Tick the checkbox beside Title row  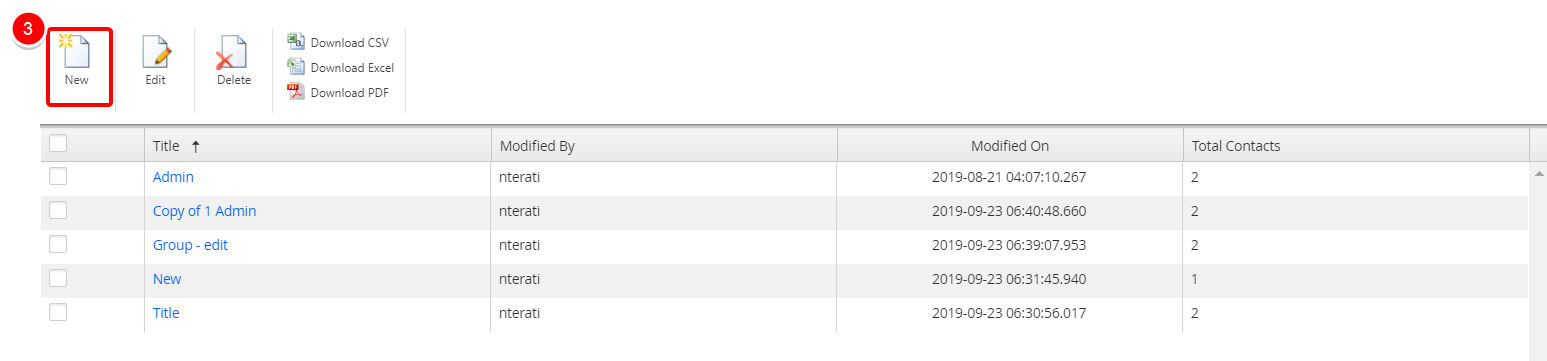click(x=58, y=312)
